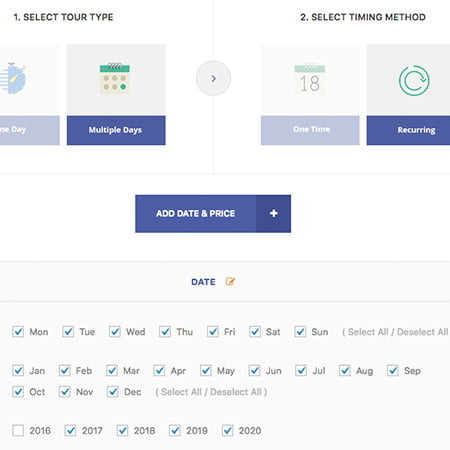This screenshot has width=450, height=450.
Task: Click the orange edit icon beside DATE
Action: coord(230,282)
